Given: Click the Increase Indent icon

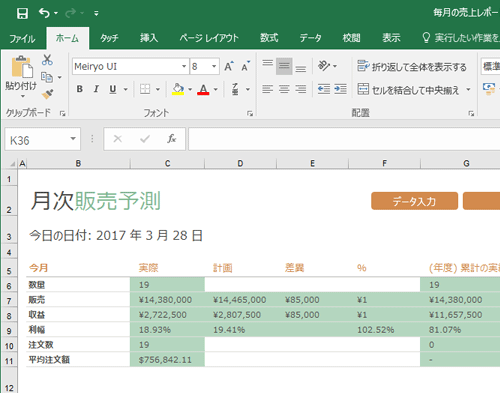Looking at the screenshot, I should [x=340, y=89].
